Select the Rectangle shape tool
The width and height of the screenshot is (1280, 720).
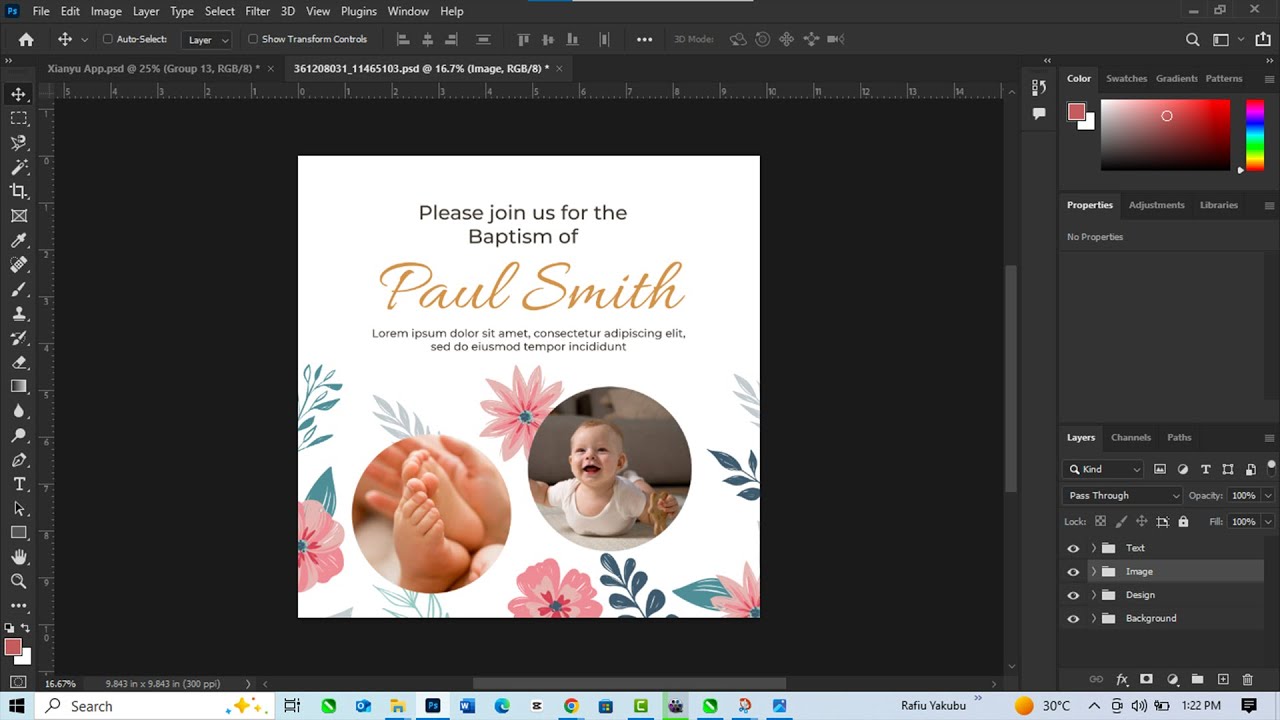[x=19, y=533]
